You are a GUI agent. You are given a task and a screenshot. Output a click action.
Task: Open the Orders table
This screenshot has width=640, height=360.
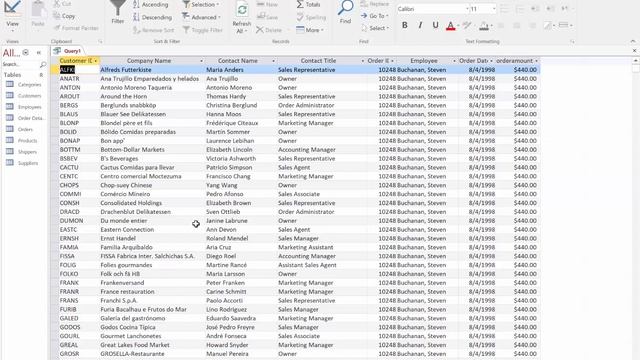click(x=24, y=129)
